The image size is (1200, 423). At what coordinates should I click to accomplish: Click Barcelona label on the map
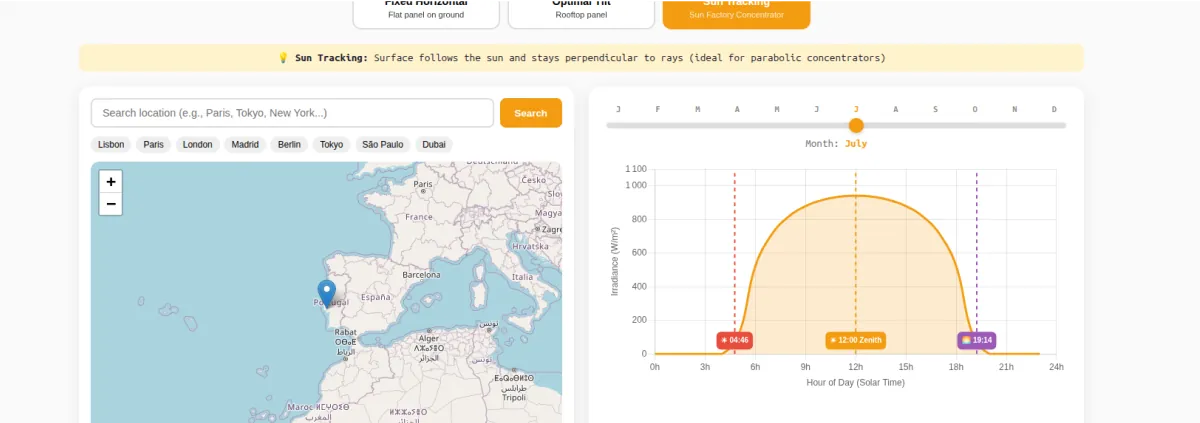point(421,274)
